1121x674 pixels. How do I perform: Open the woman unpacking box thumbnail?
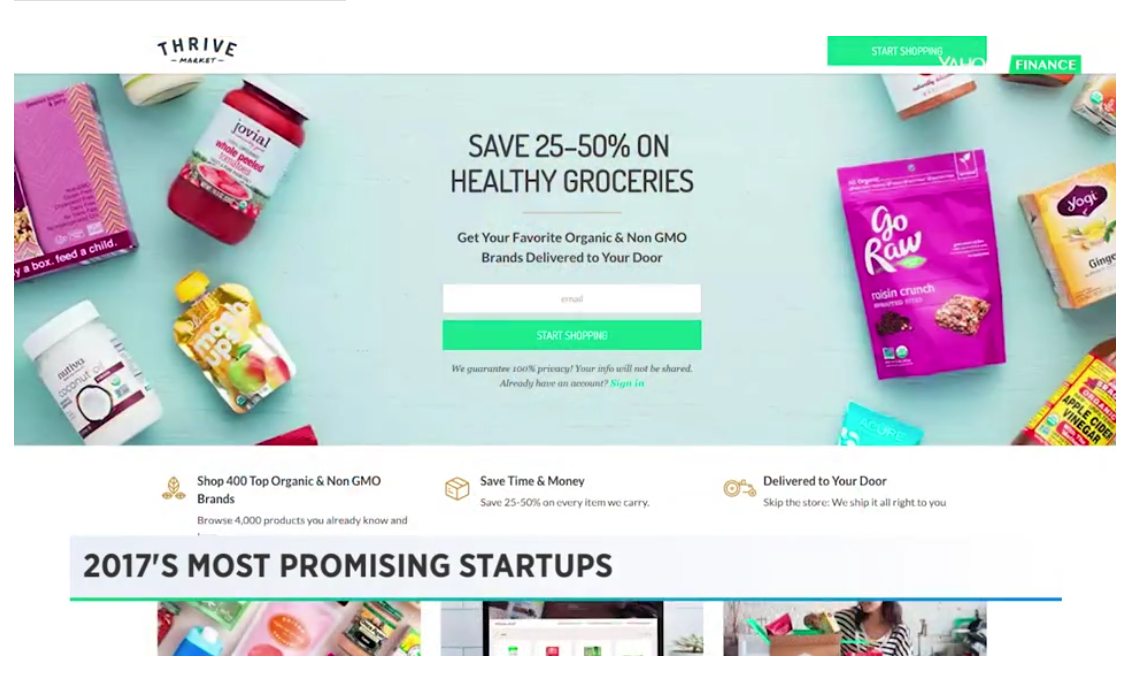(x=854, y=628)
